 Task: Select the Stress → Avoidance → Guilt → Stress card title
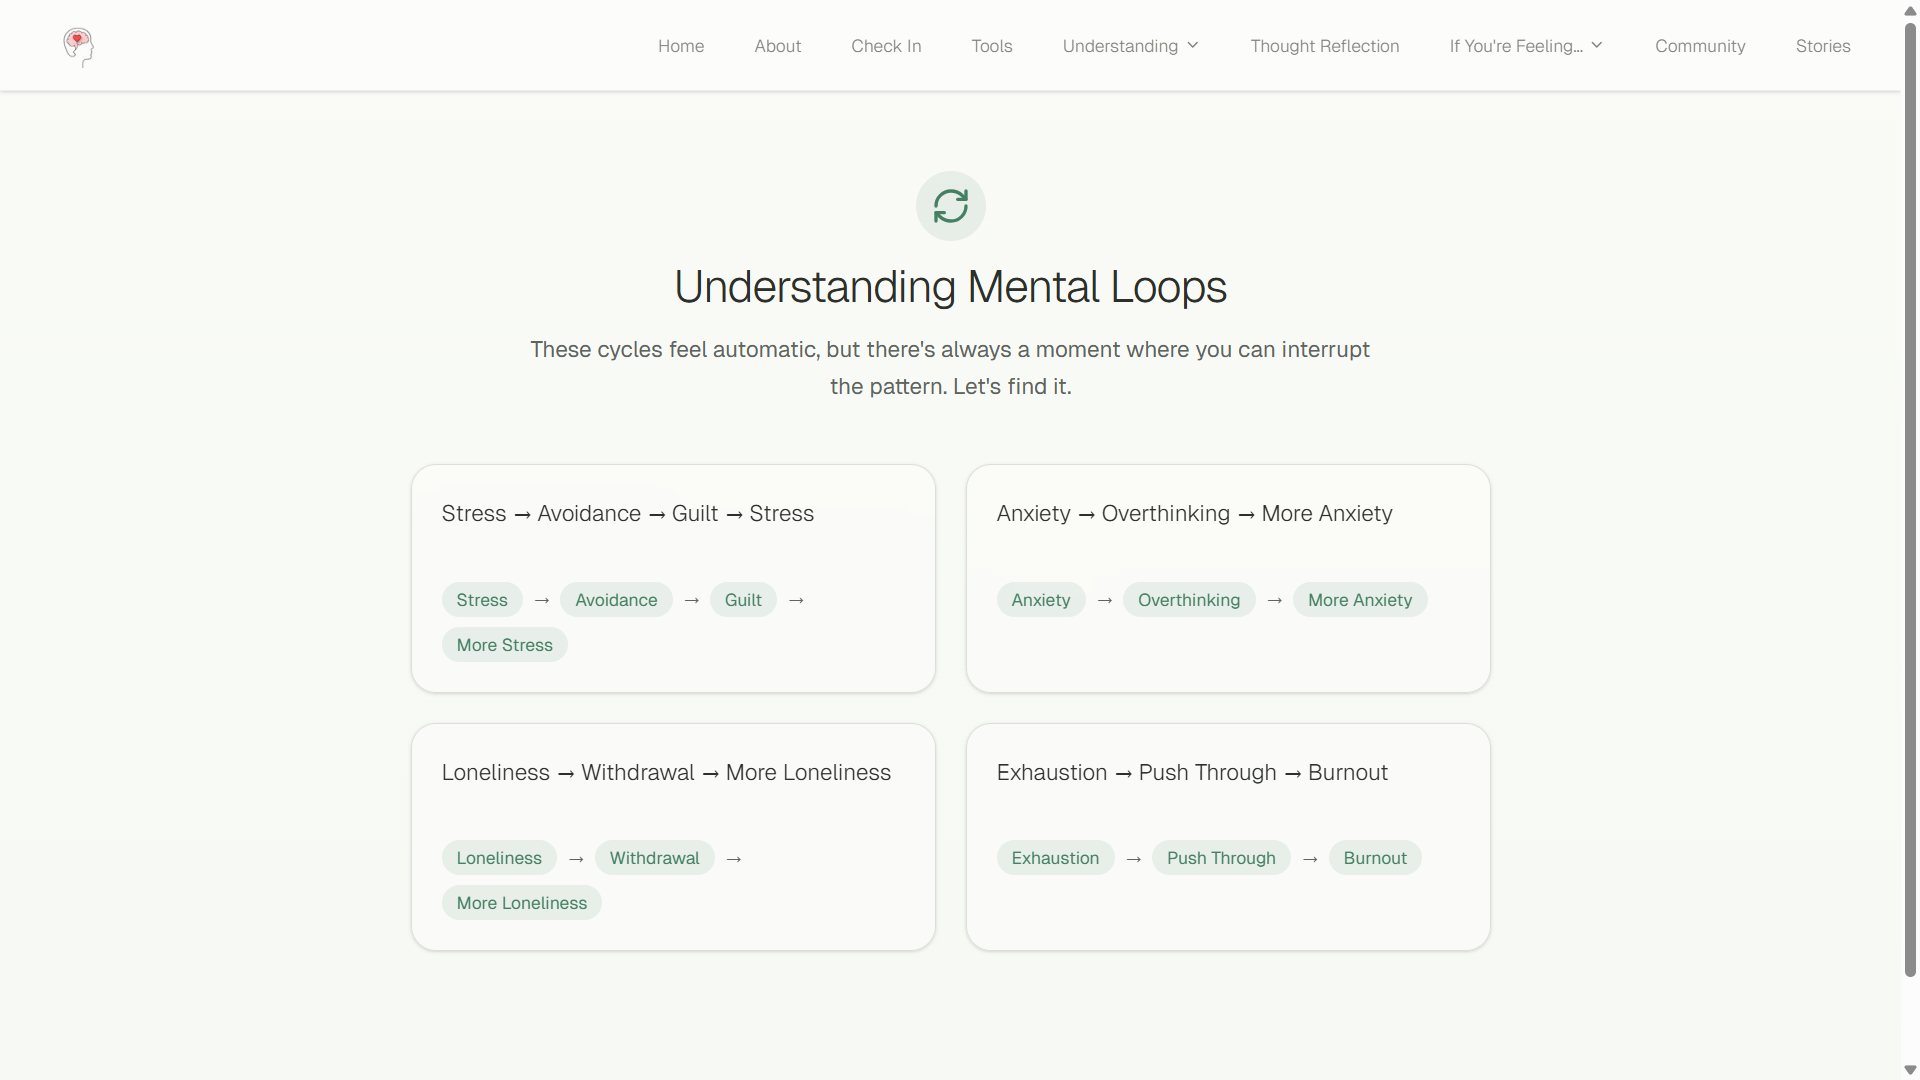coord(628,514)
